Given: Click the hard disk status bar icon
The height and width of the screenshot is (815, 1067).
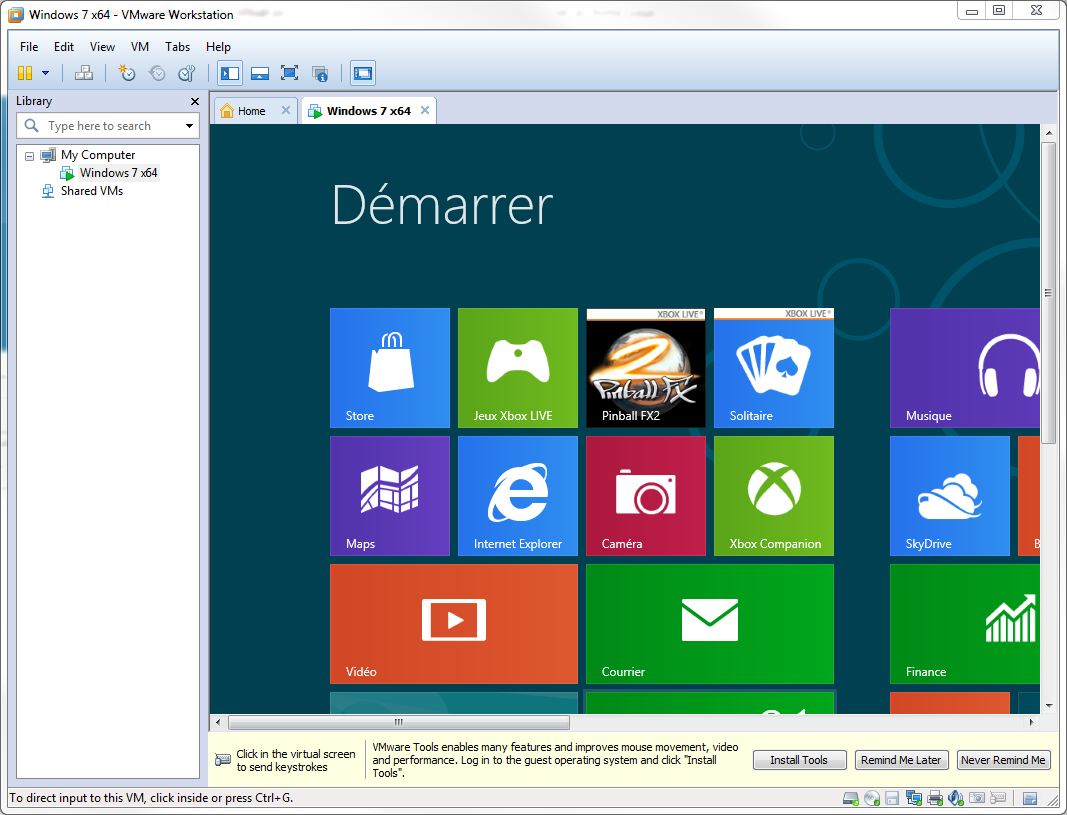Looking at the screenshot, I should 851,798.
